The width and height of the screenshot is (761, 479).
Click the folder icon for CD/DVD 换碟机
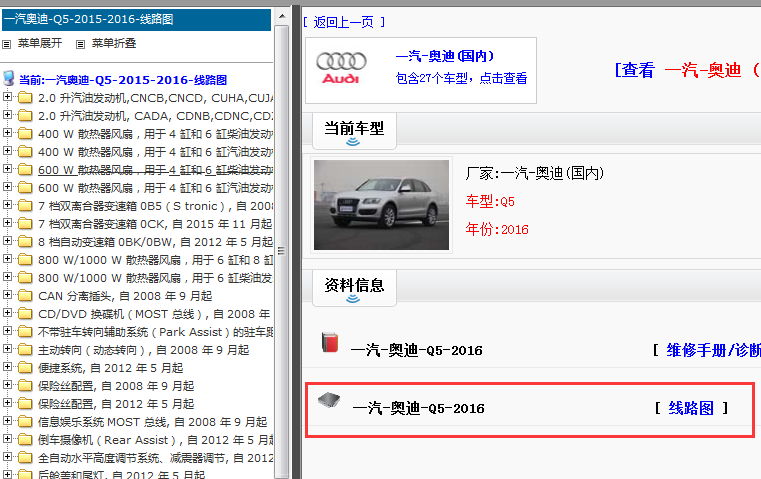pyautogui.click(x=25, y=314)
